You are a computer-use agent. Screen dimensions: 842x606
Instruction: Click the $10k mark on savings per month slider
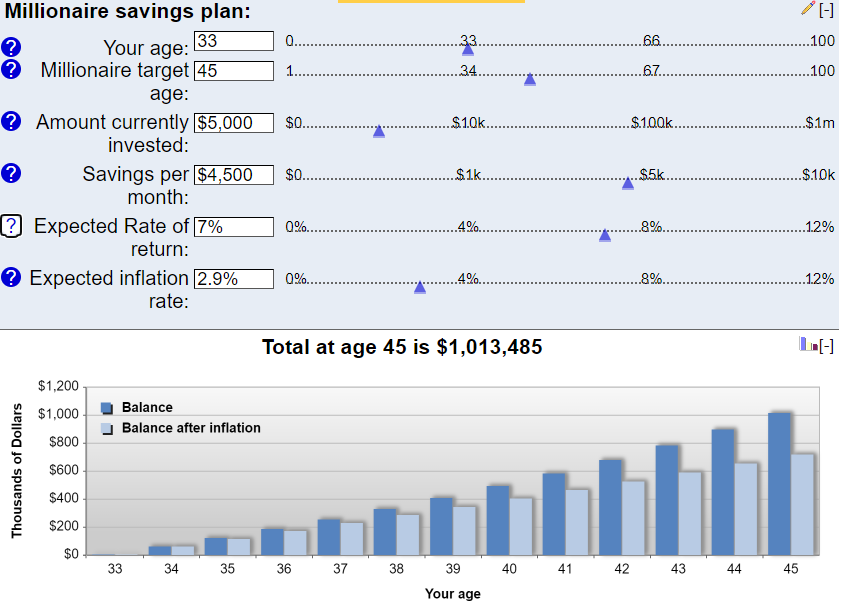click(x=818, y=174)
